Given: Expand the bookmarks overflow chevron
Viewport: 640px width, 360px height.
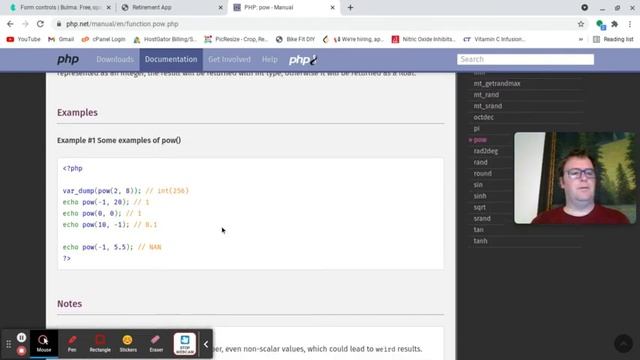Looking at the screenshot, I should [581, 39].
